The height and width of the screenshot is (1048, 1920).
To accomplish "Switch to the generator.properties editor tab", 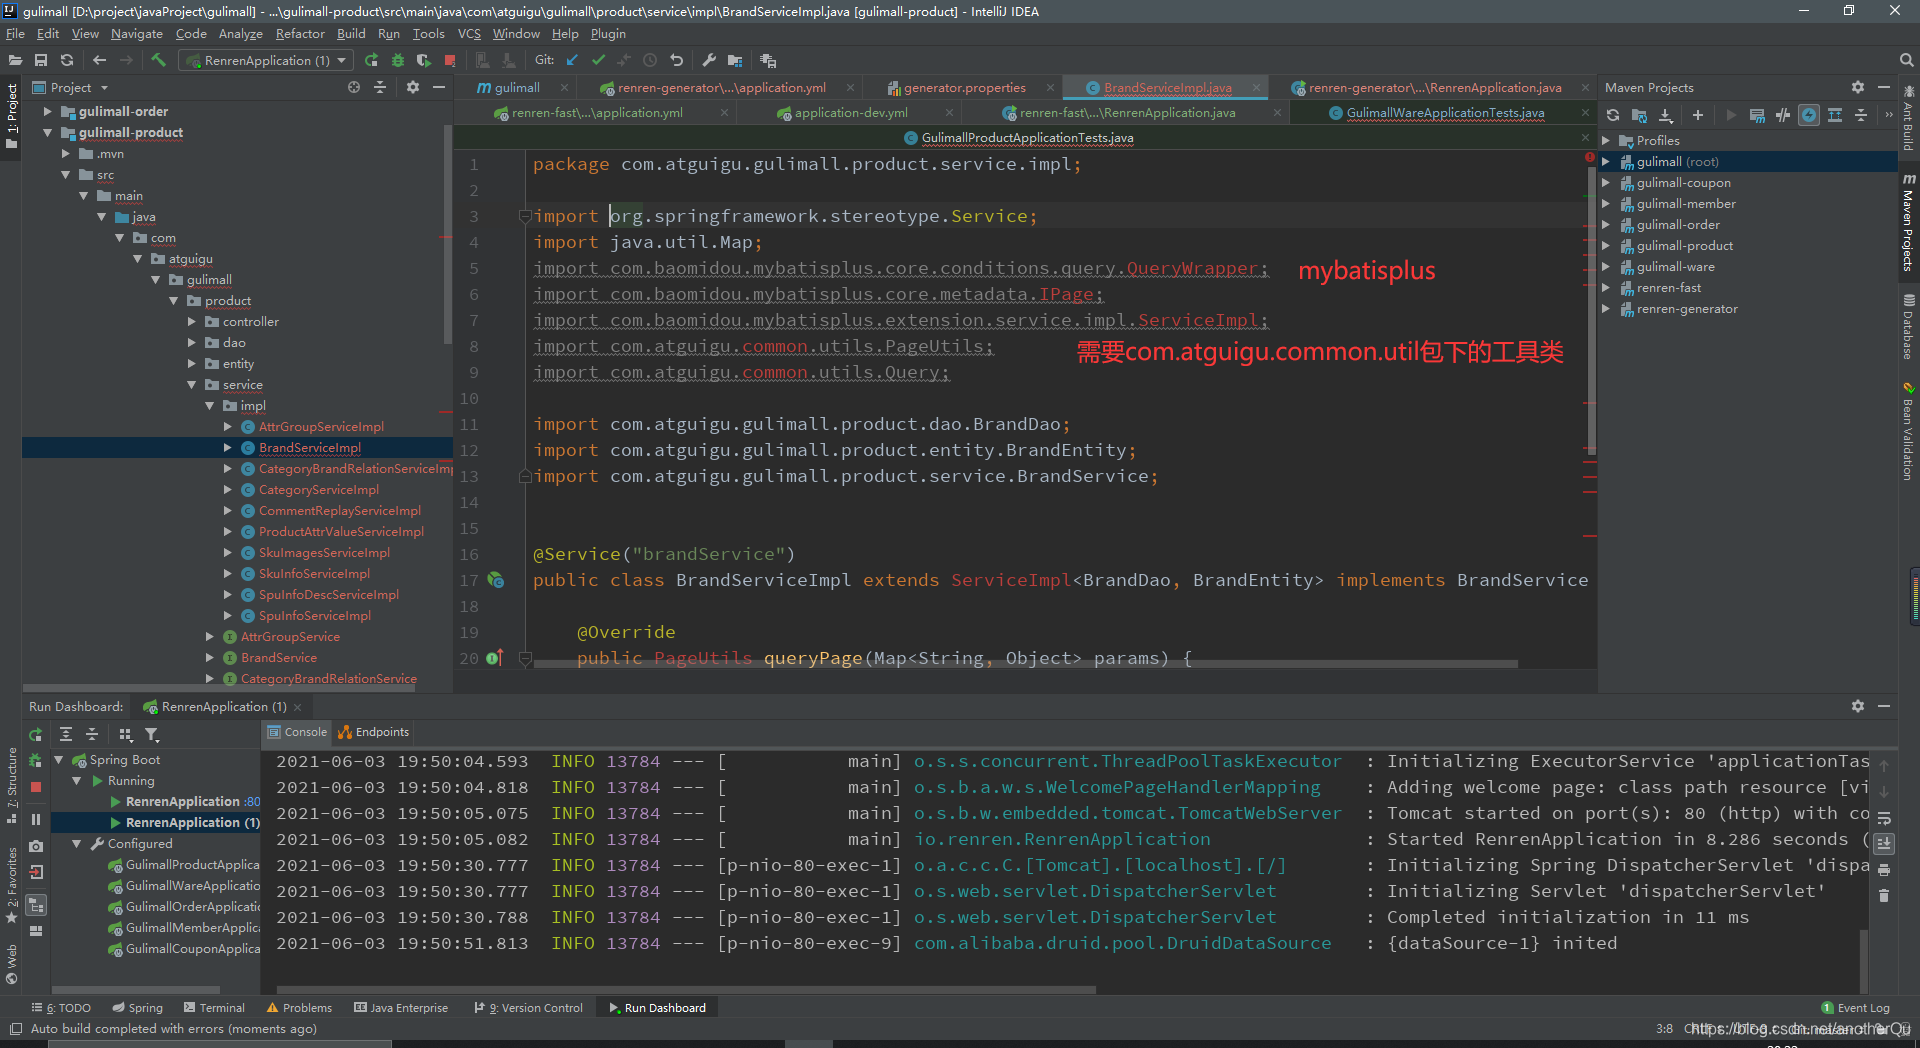I will pyautogui.click(x=964, y=87).
